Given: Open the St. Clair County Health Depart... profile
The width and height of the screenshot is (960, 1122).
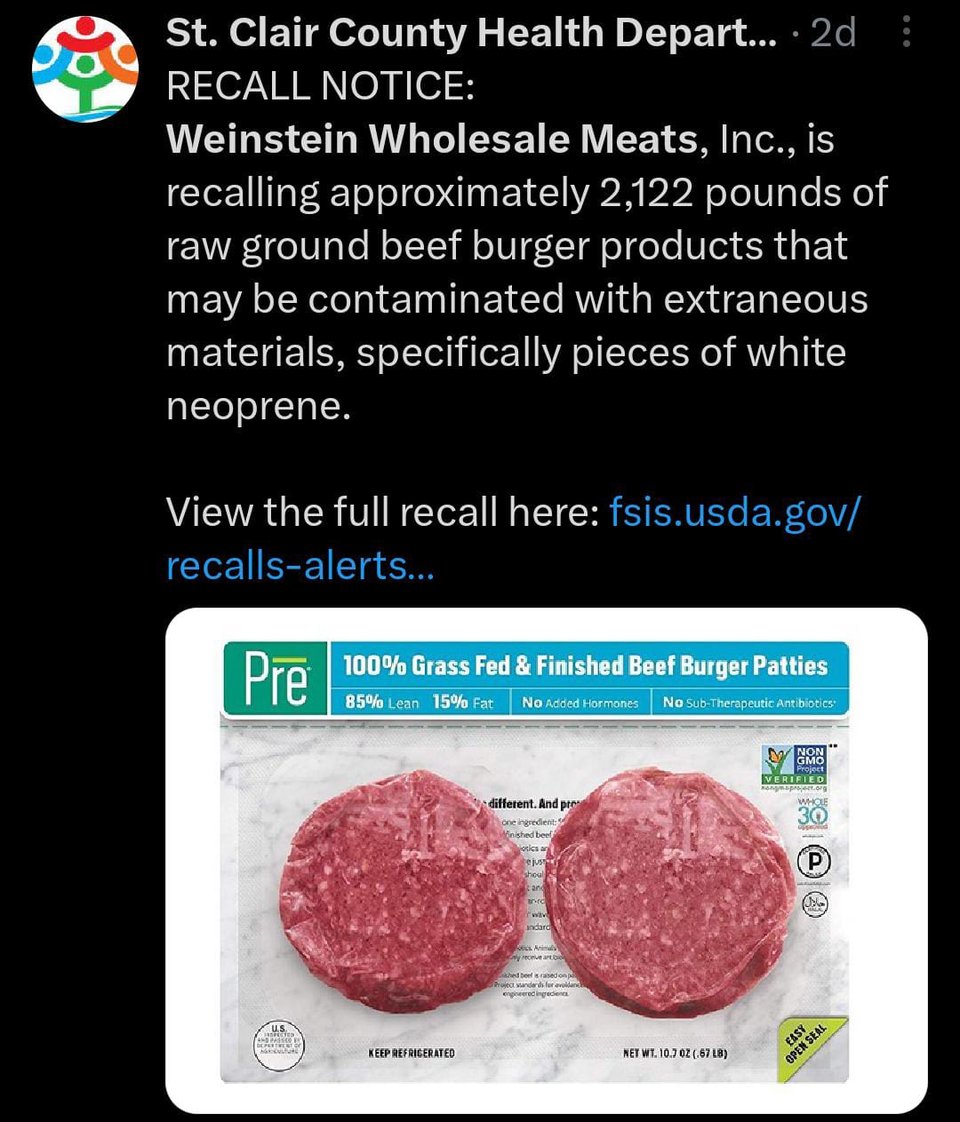Looking at the screenshot, I should point(471,33).
